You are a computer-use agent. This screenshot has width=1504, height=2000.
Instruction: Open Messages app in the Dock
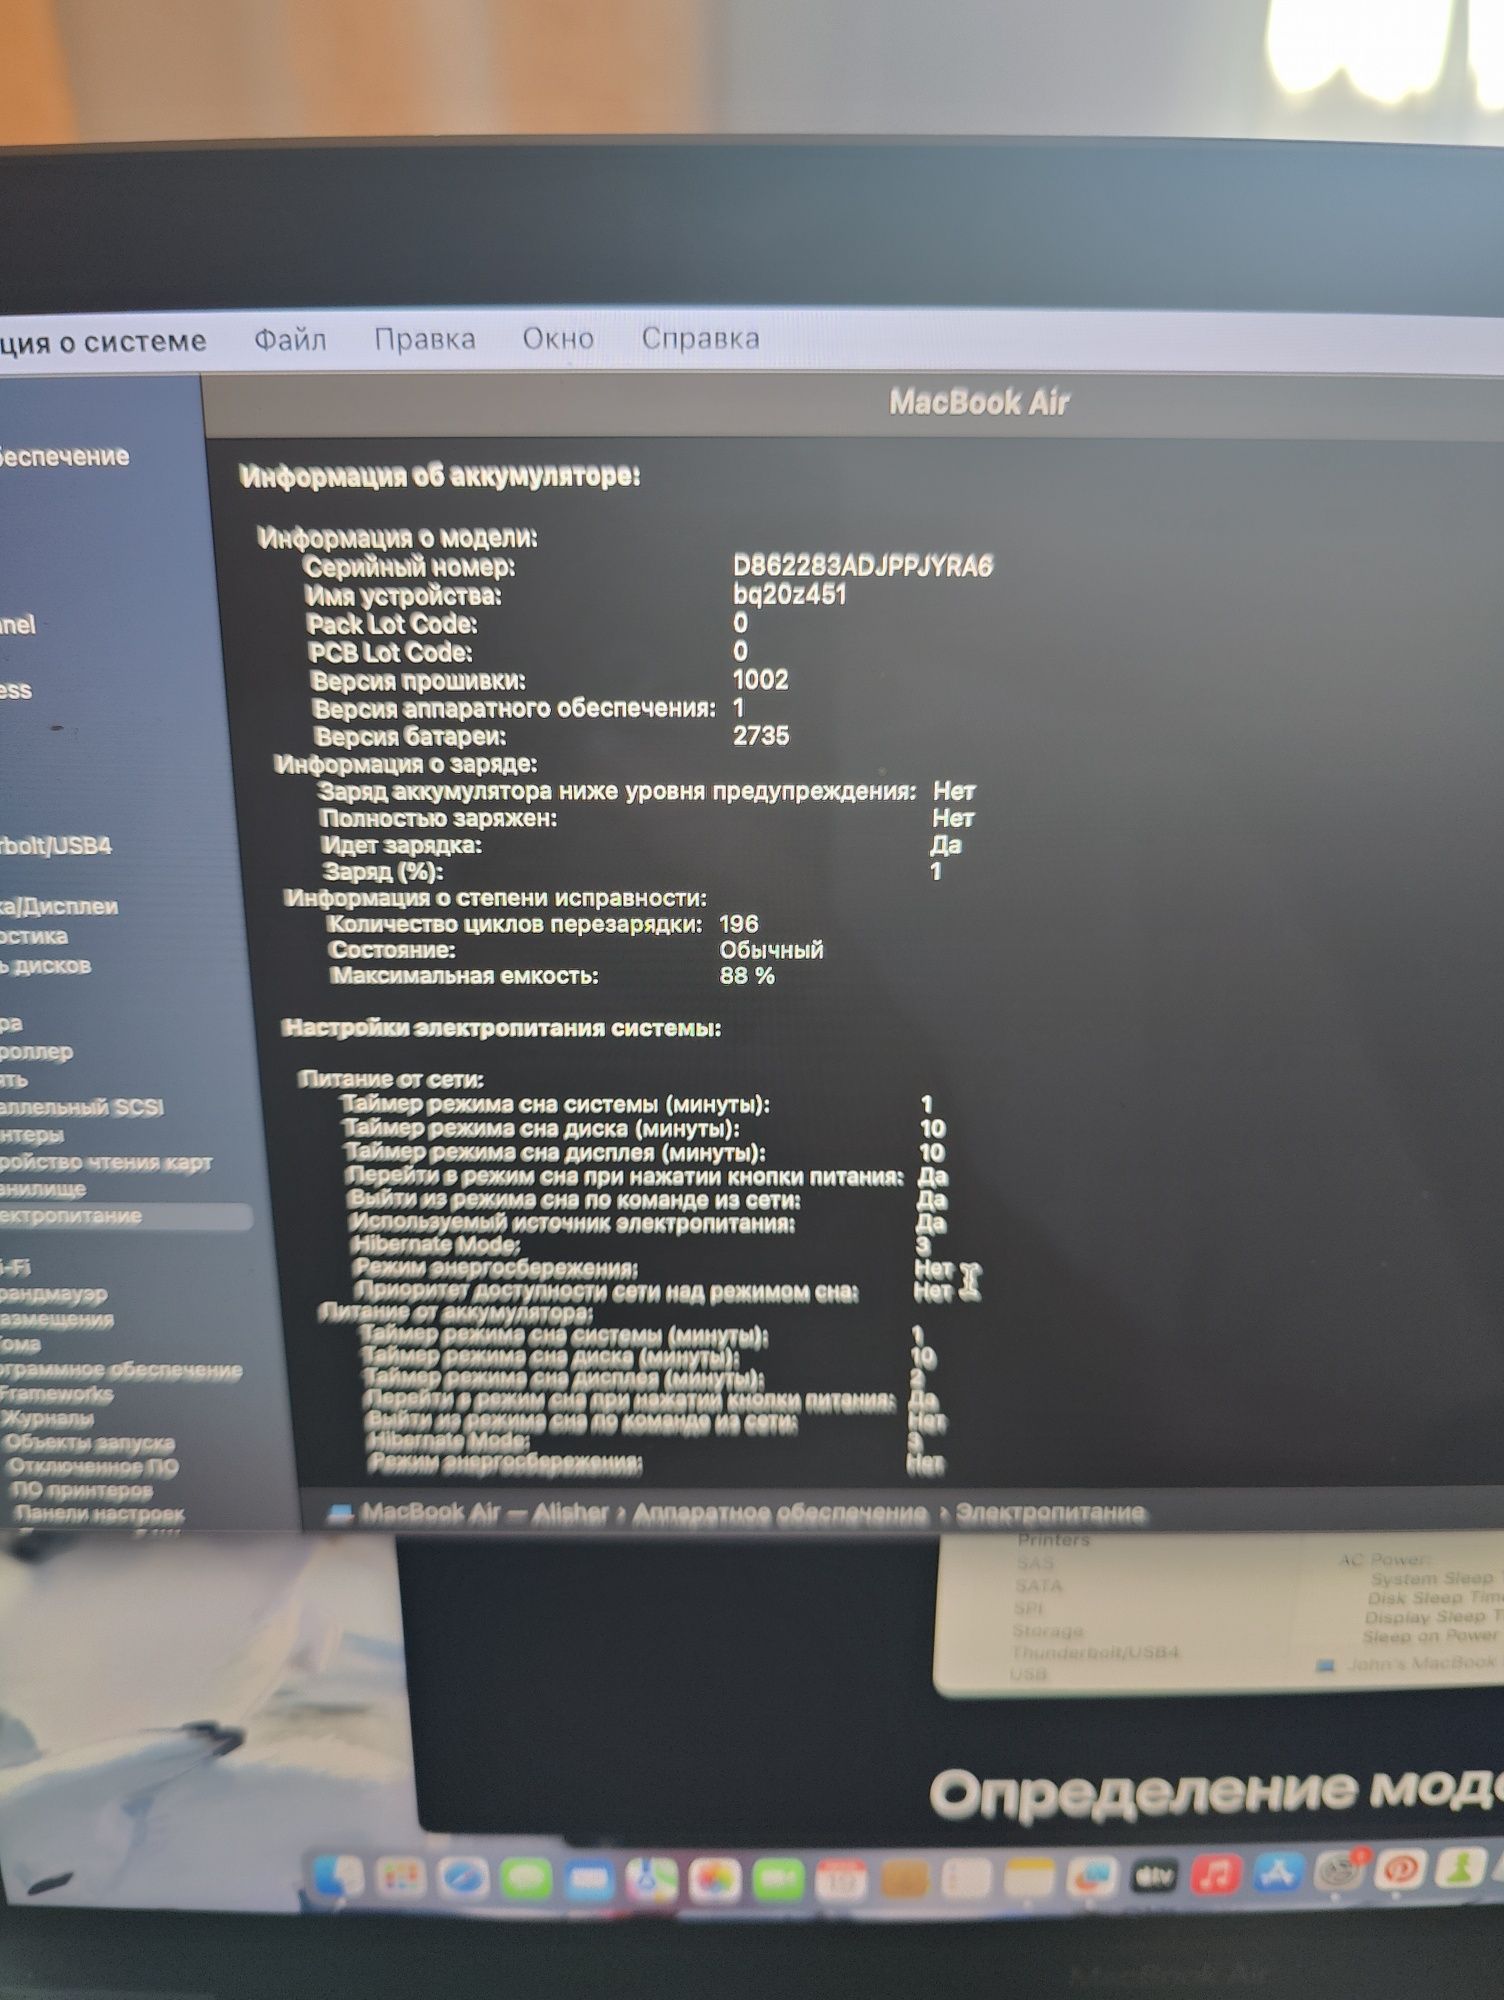(526, 1879)
